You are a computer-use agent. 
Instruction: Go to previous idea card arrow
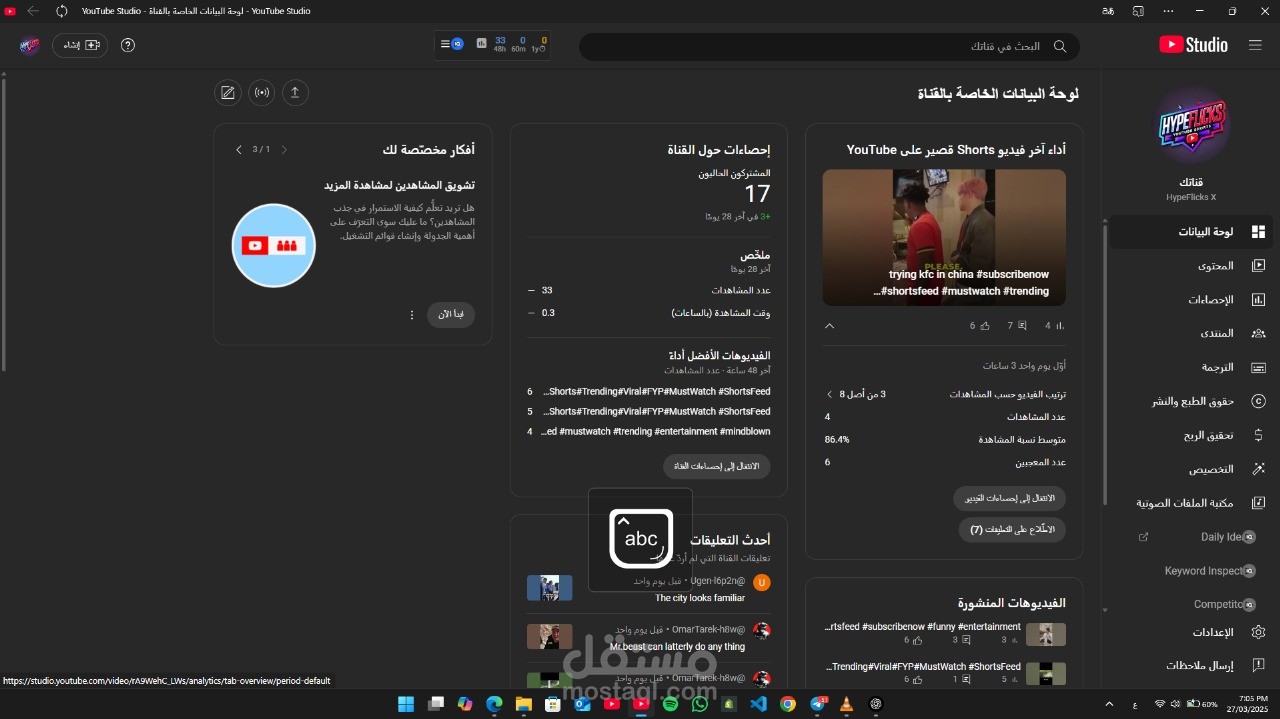tap(284, 149)
